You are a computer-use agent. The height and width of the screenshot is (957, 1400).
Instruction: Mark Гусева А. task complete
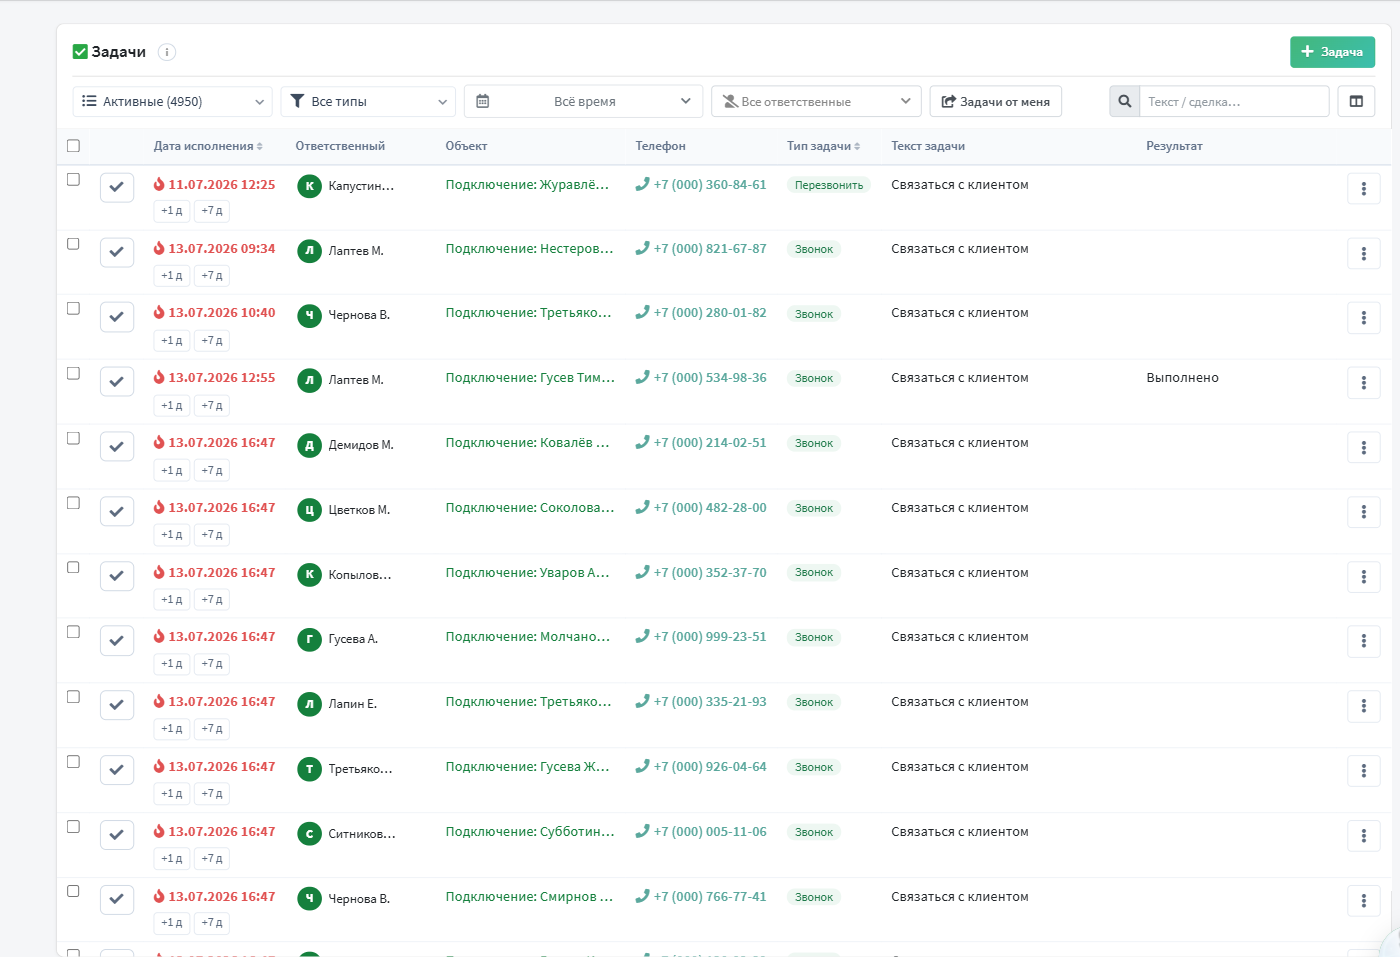117,640
